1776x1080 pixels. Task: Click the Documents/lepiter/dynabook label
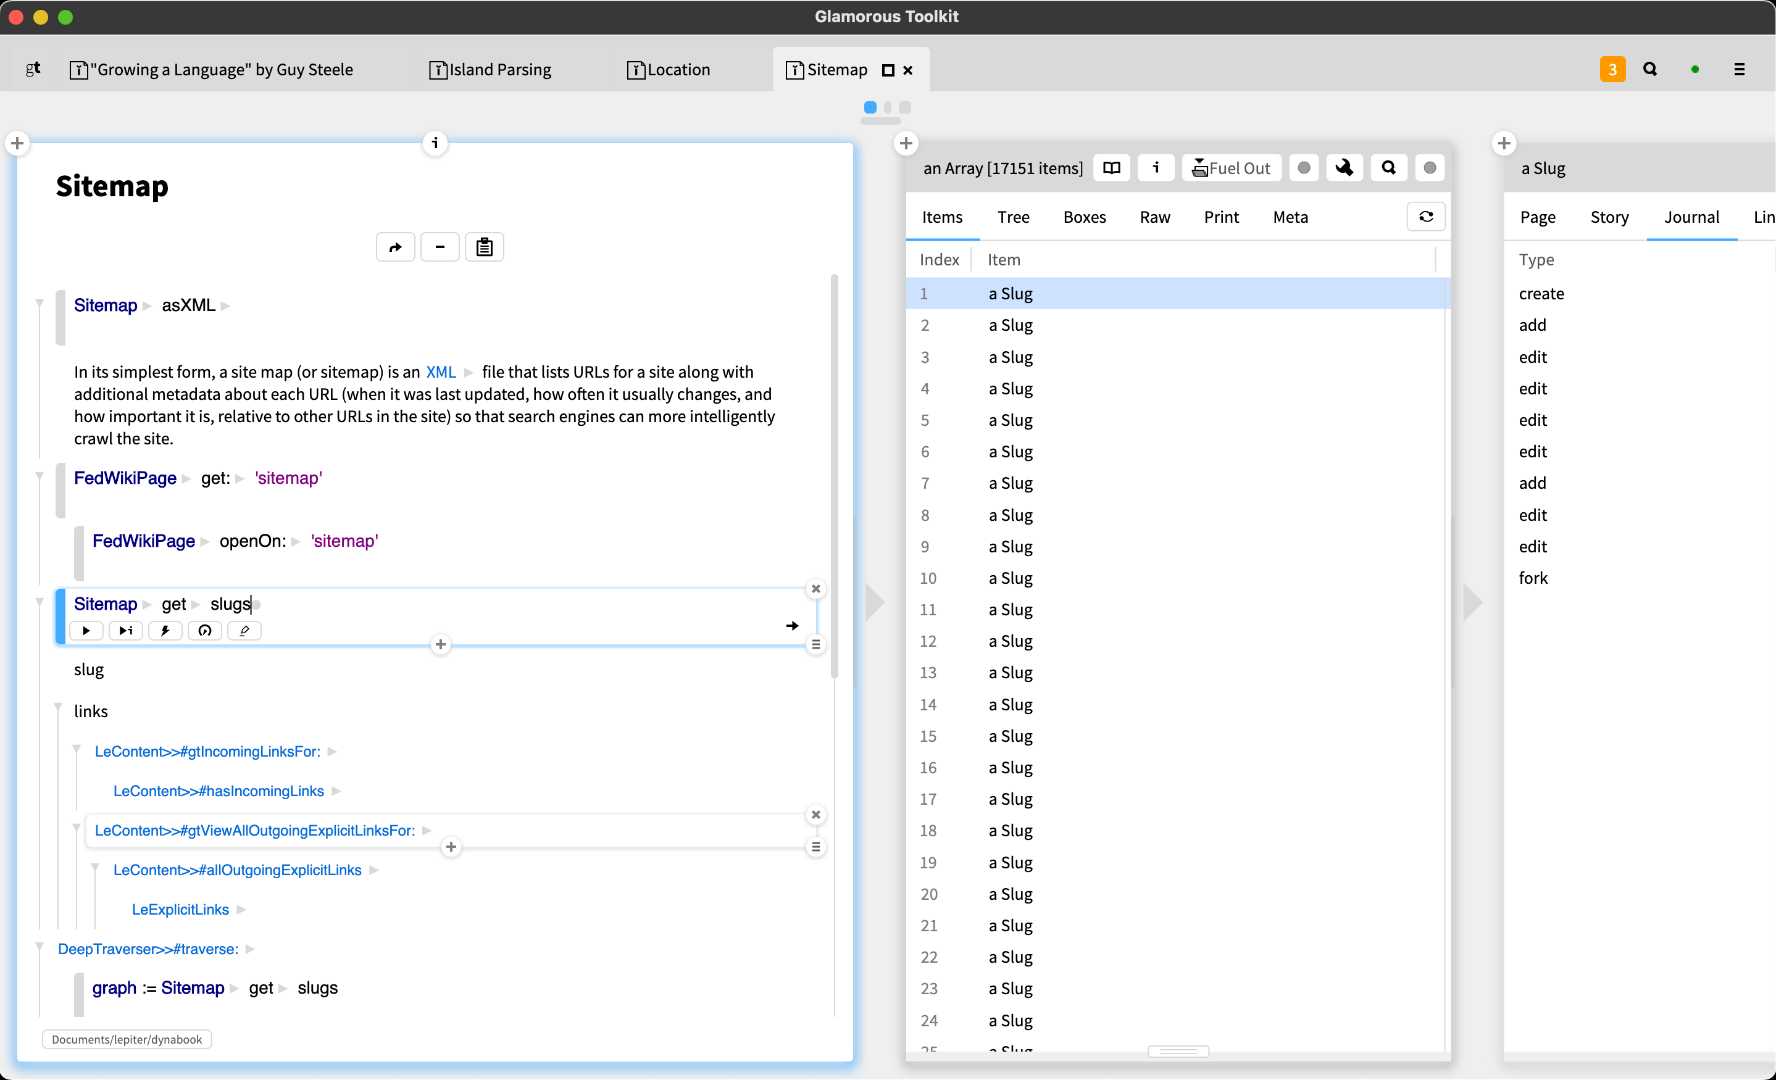tap(127, 1040)
